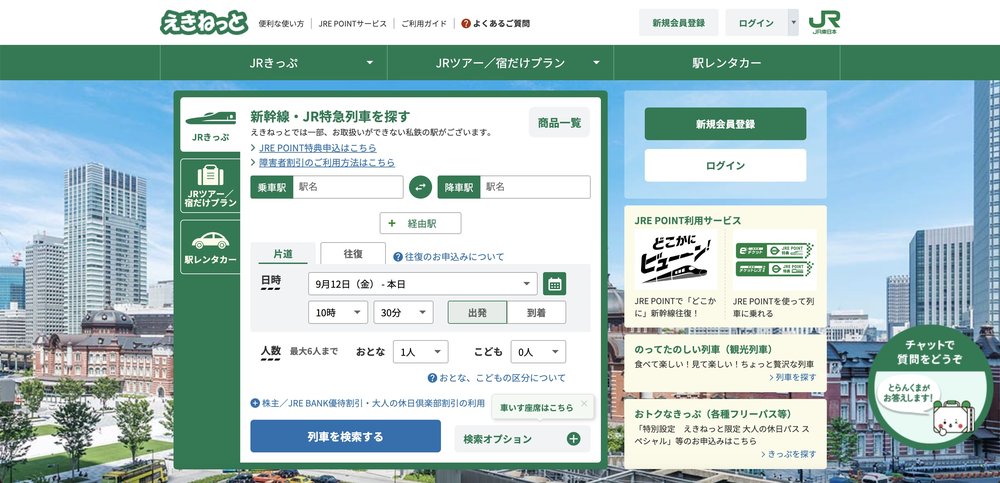Click the suitcase icon for JRツアー
Image resolution: width=1000 pixels, height=483 pixels.
click(210, 175)
